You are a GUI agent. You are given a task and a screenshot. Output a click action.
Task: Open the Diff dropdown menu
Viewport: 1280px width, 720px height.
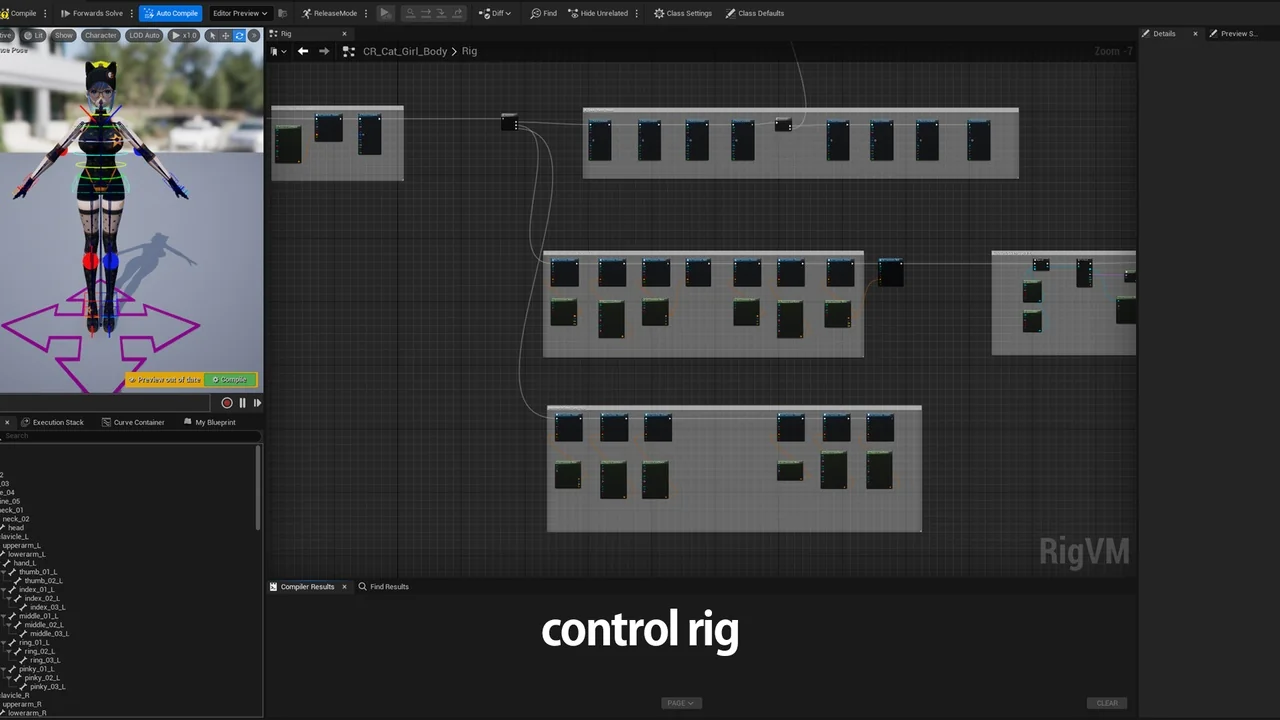click(x=494, y=13)
